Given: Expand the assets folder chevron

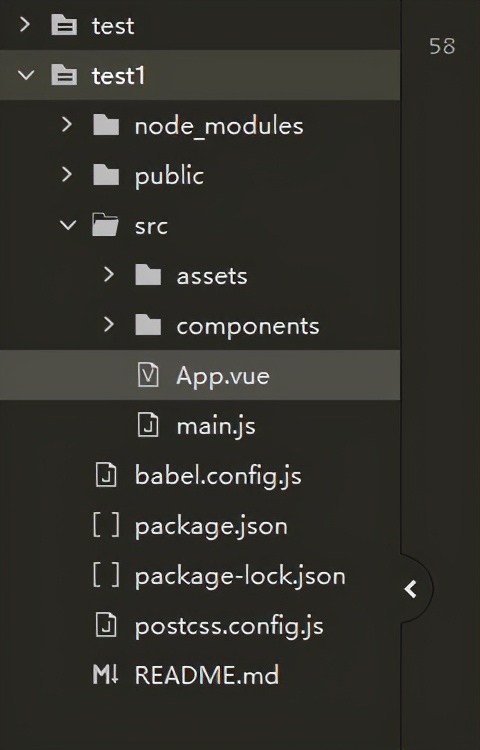Looking at the screenshot, I should [x=109, y=275].
